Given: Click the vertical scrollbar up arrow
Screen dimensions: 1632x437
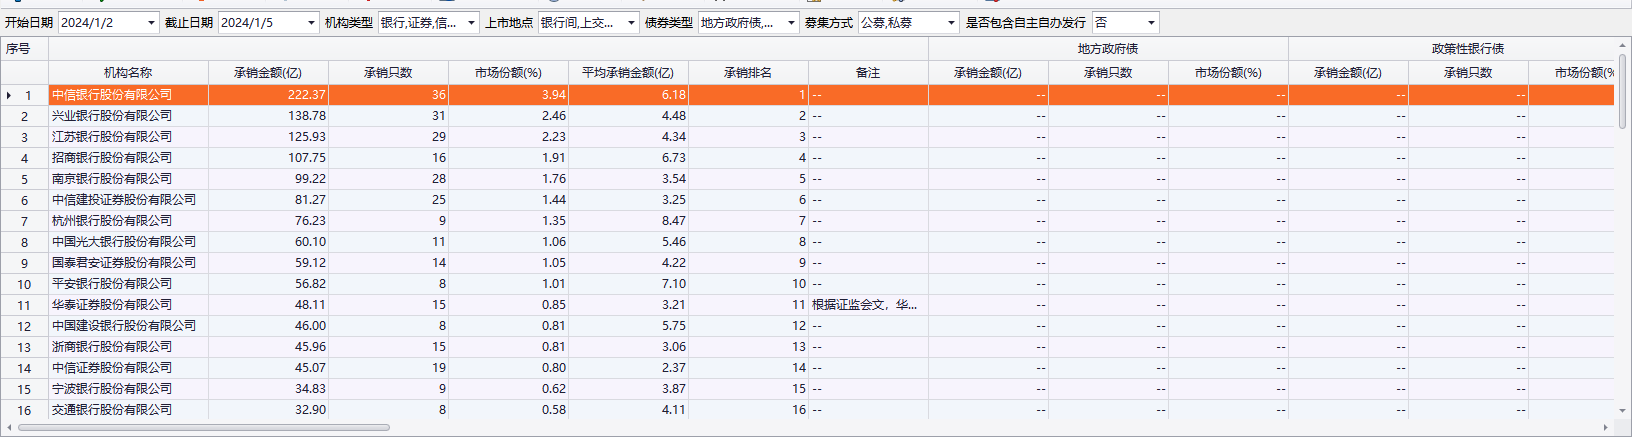Looking at the screenshot, I should 1622,45.
